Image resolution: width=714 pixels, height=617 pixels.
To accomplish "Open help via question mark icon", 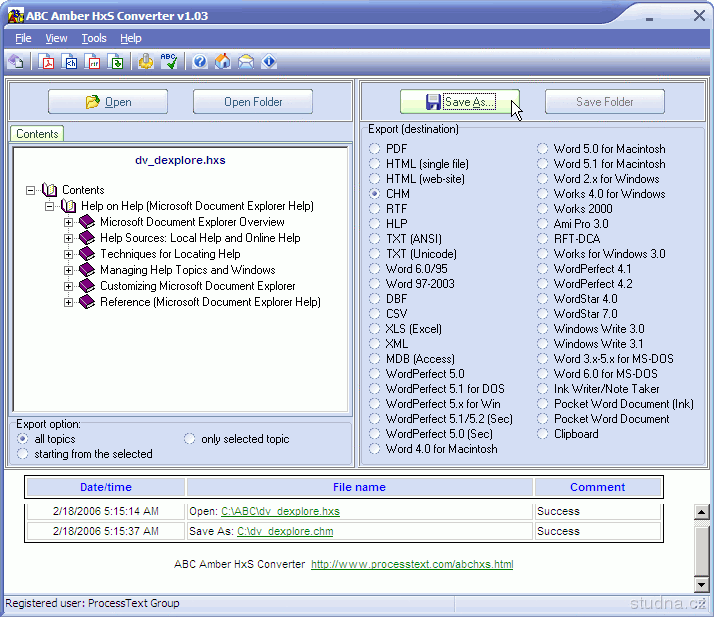I will point(200,62).
